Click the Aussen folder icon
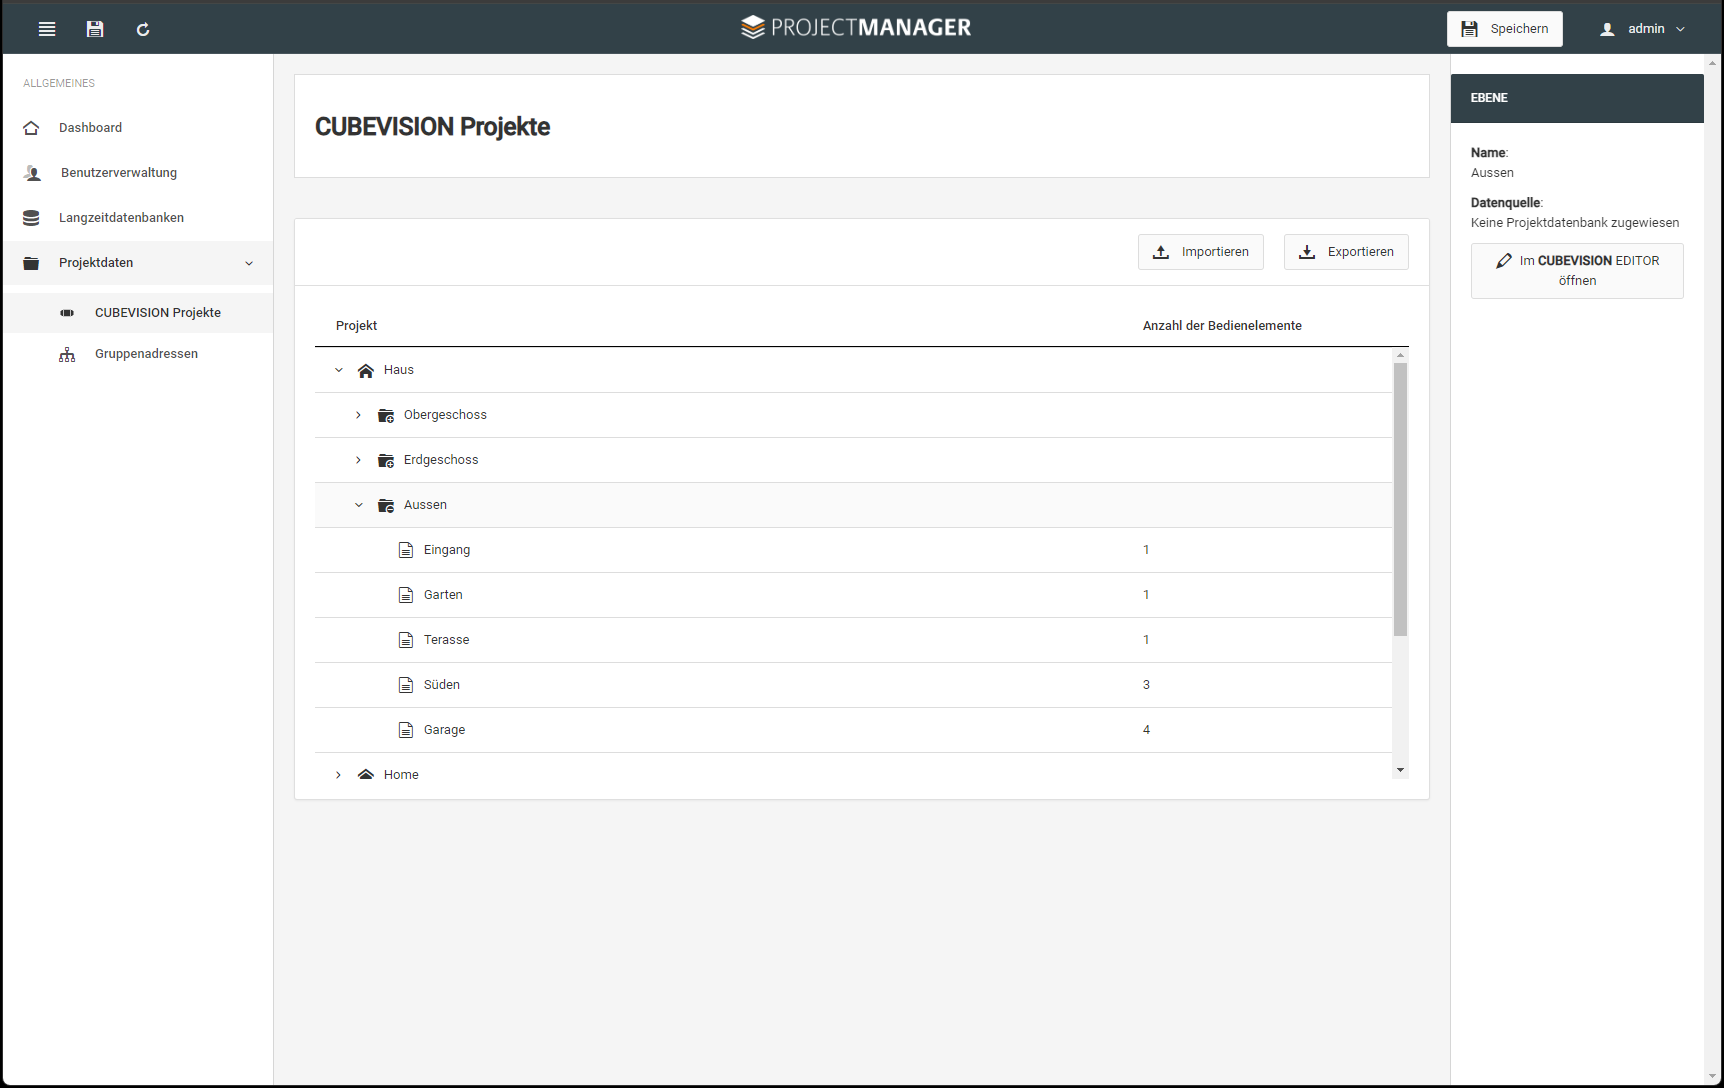1724x1088 pixels. (x=386, y=505)
